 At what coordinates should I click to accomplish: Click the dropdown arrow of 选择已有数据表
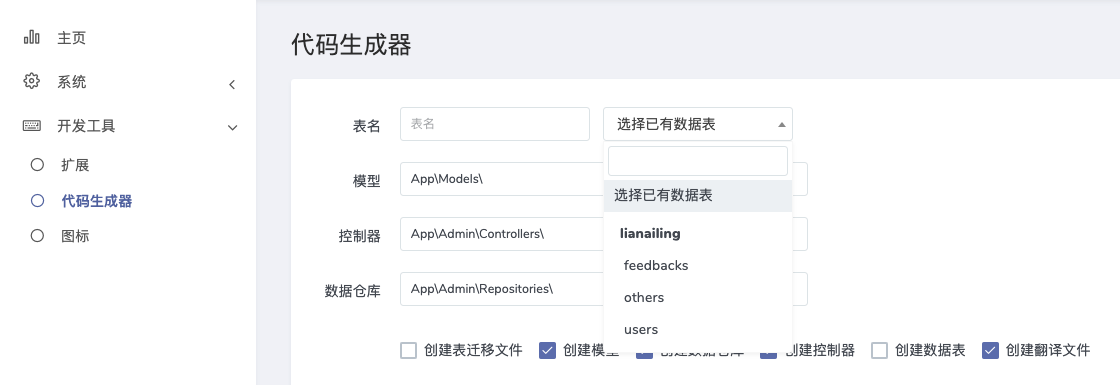coord(781,124)
